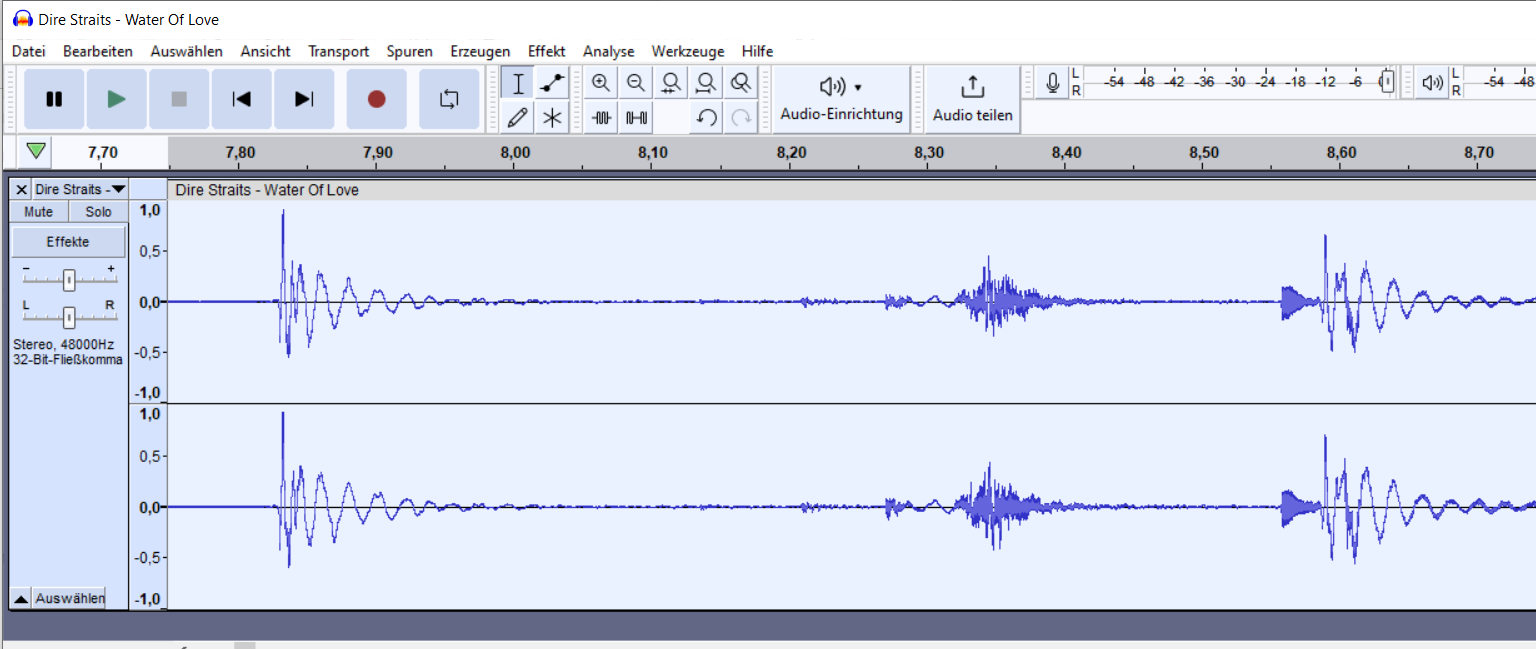This screenshot has width=1536, height=649.
Task: Click the track gain slider handle
Action: point(69,280)
